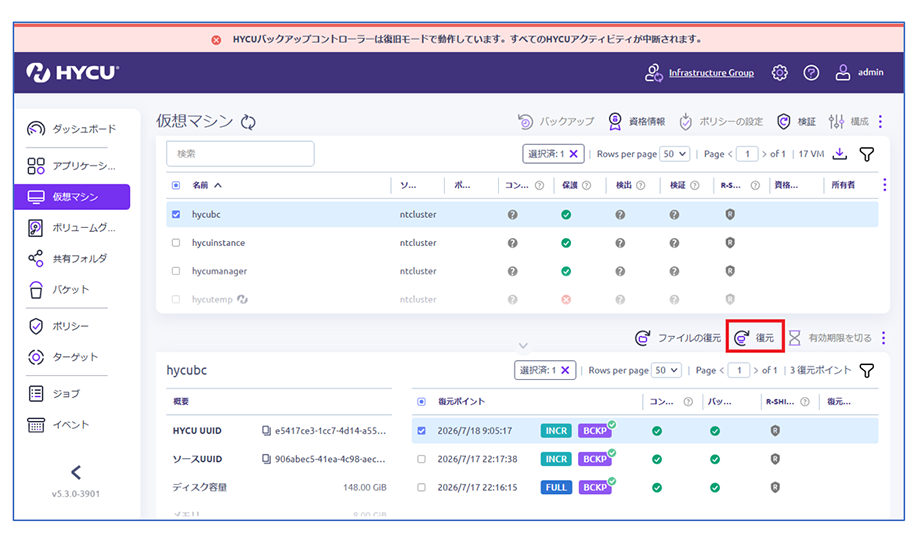The width and height of the screenshot is (920, 550).
Task: Open column options dots in VM table header
Action: [x=884, y=185]
